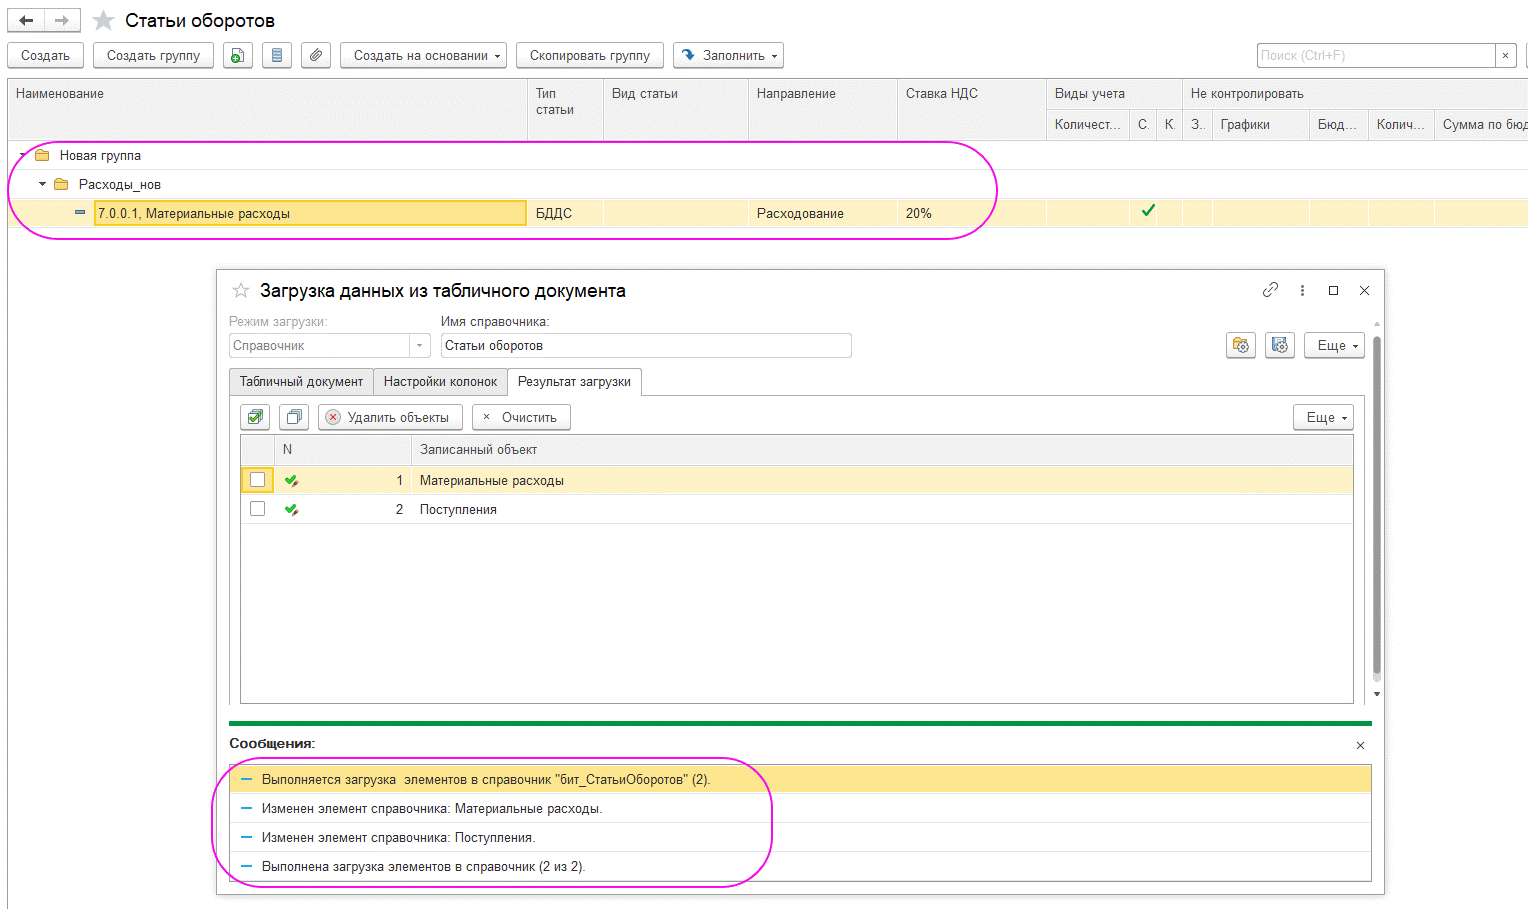Copy the dialog link via chain icon

[x=1270, y=290]
